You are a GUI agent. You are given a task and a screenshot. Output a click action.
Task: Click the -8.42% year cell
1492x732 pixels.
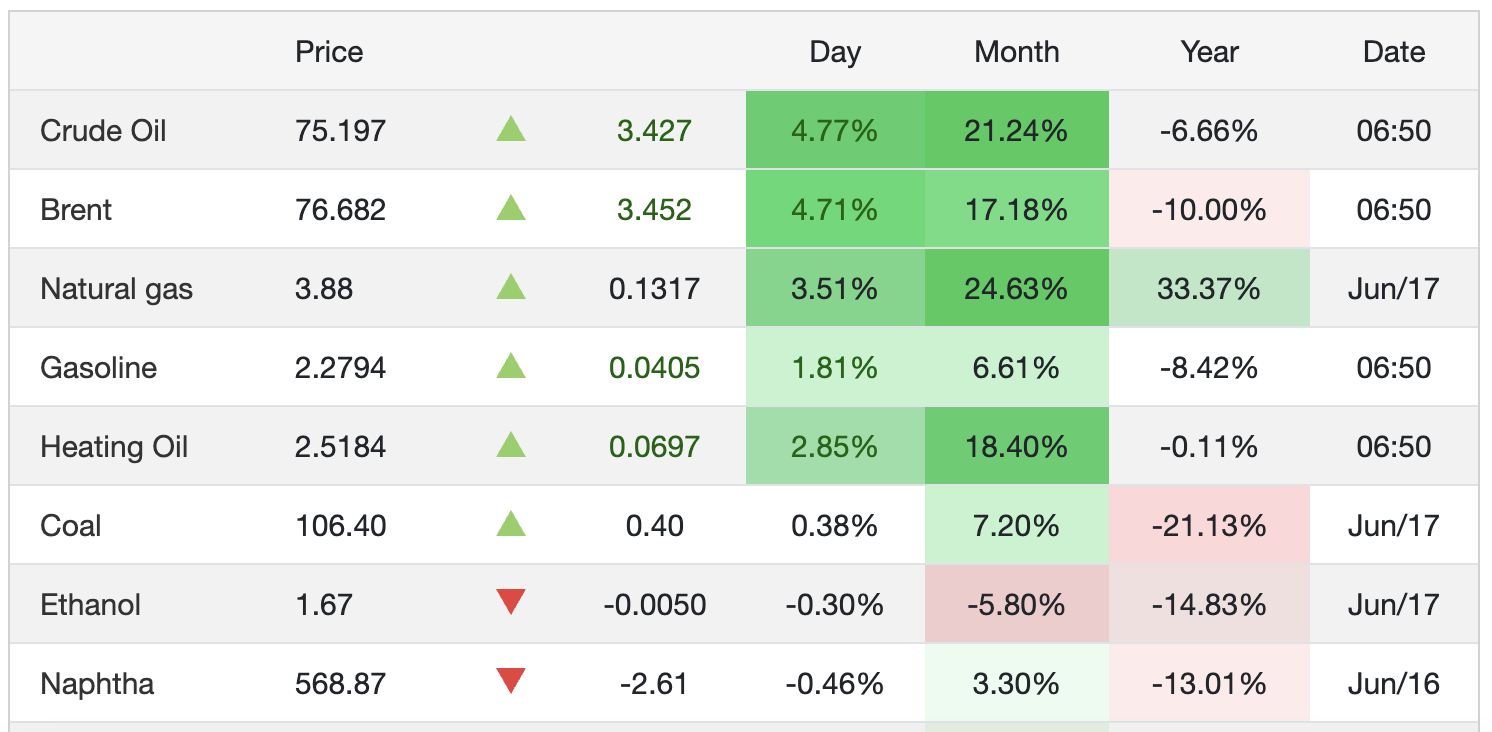click(1209, 367)
